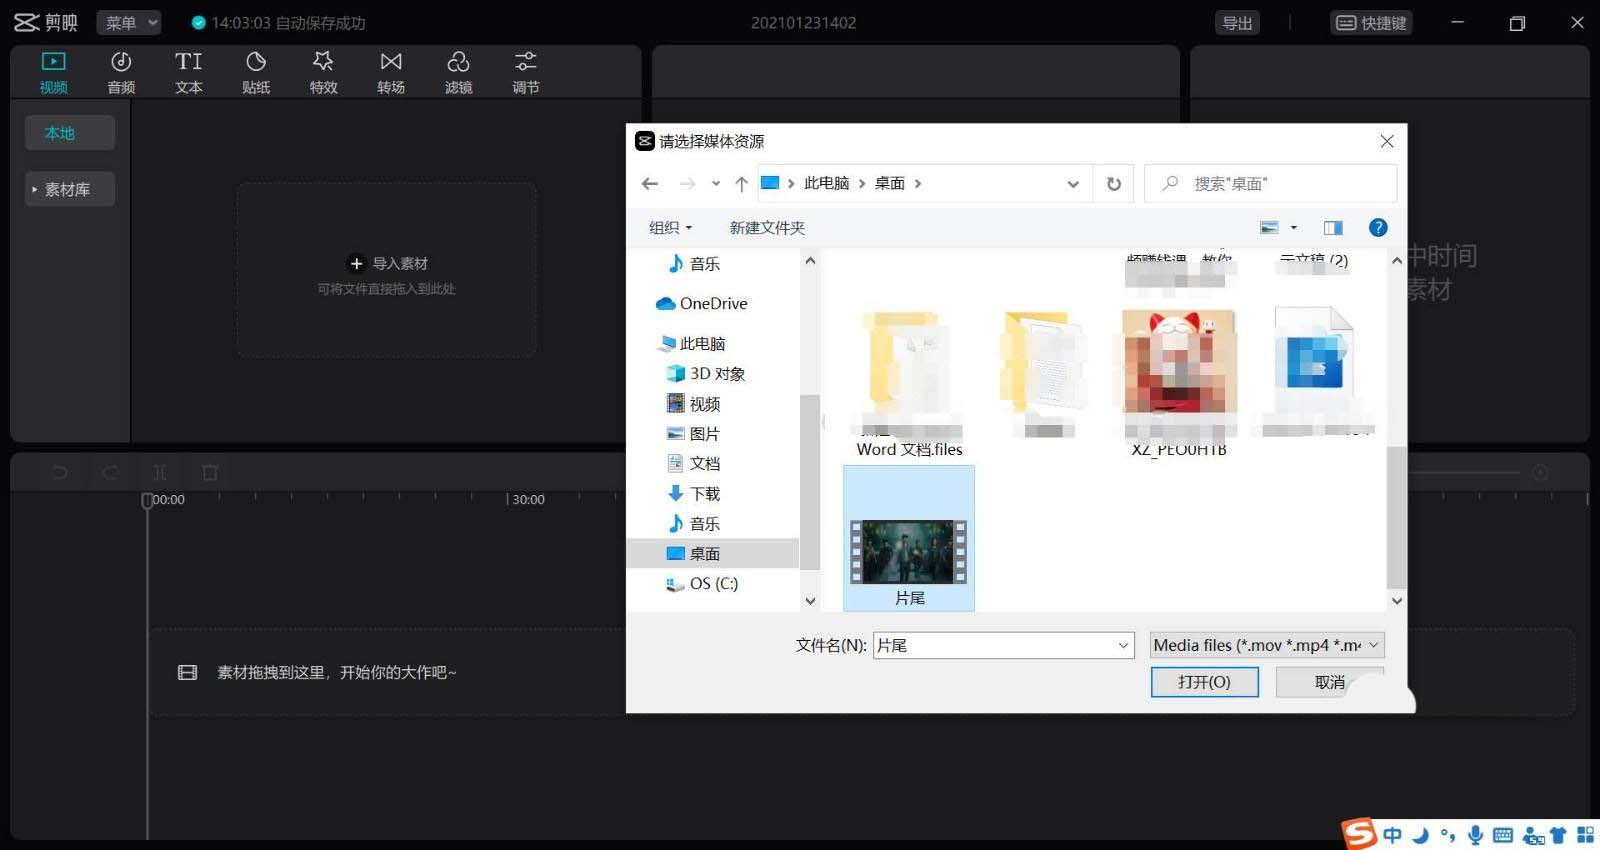Open the 菜单 dropdown menu
The height and width of the screenshot is (850, 1600).
(x=130, y=22)
